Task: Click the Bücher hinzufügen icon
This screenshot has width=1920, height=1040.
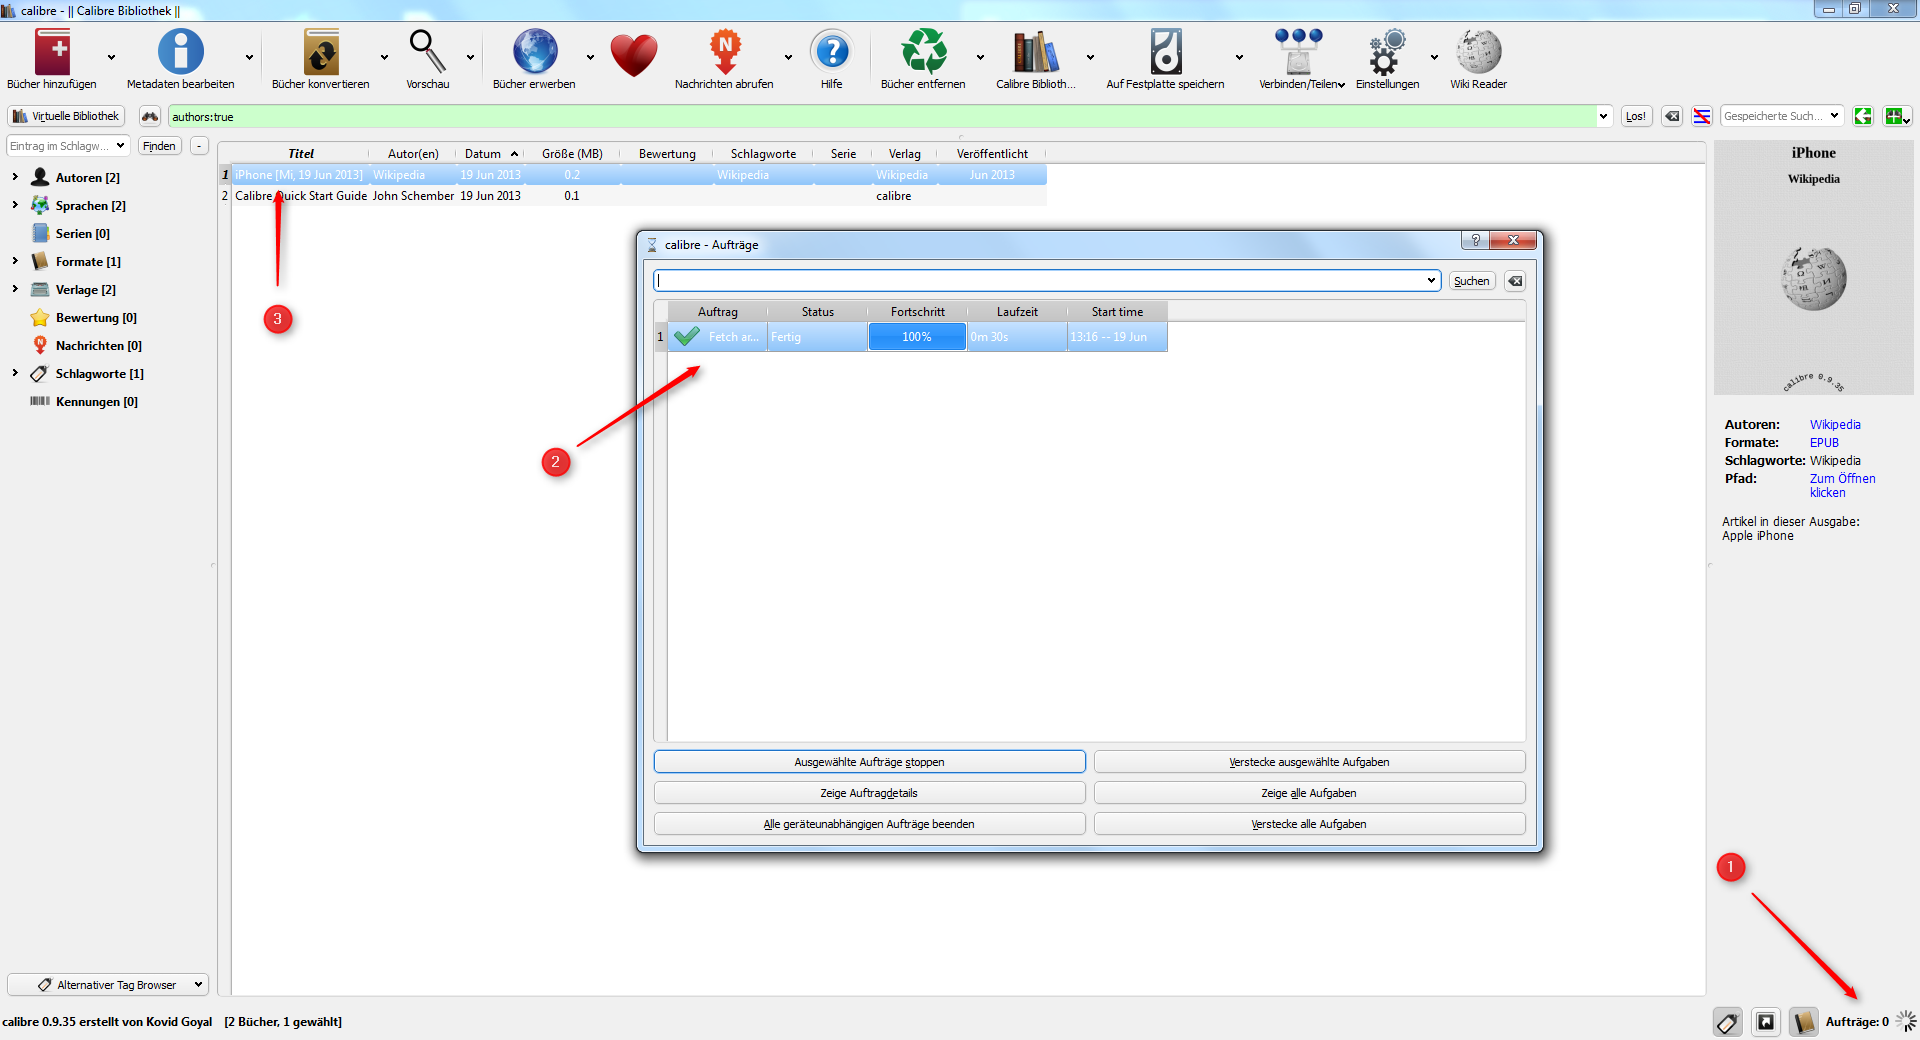Action: [52, 54]
